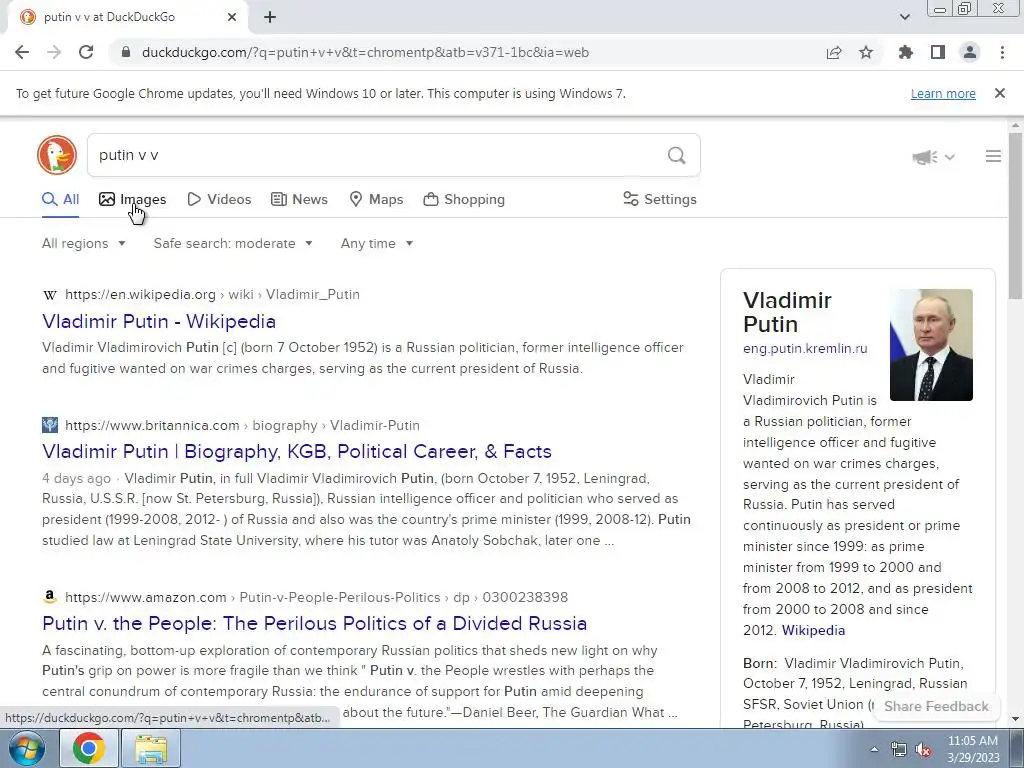Bookmark this page with the star
Viewport: 1024px width, 768px height.
tap(866, 52)
